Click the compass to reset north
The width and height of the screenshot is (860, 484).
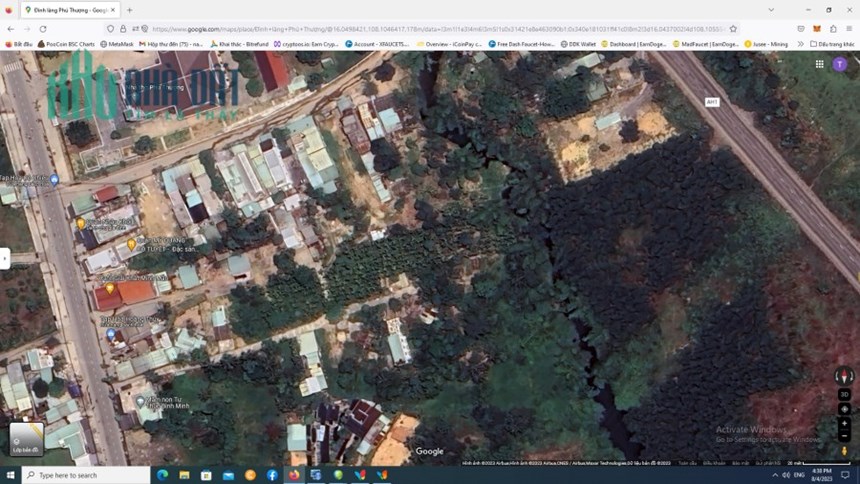tap(844, 376)
